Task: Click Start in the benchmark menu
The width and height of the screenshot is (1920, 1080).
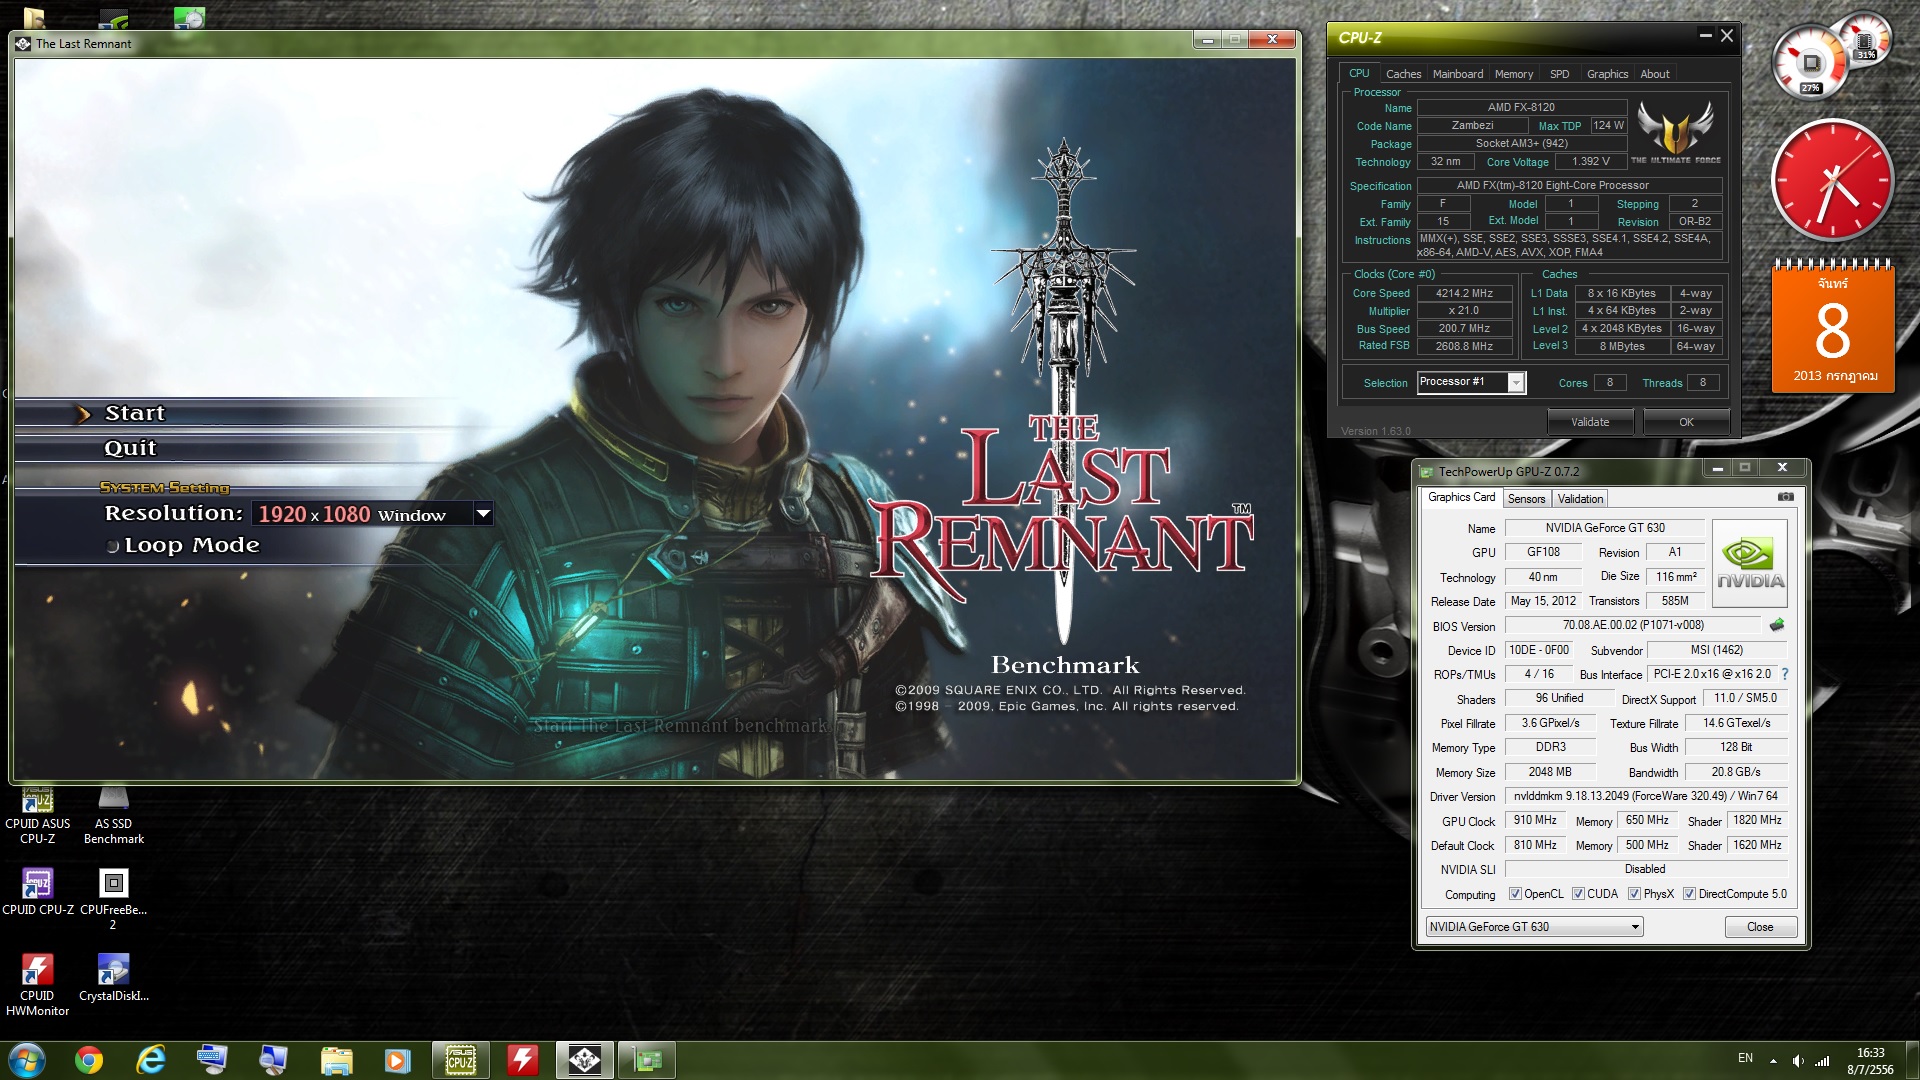Action: coord(135,413)
